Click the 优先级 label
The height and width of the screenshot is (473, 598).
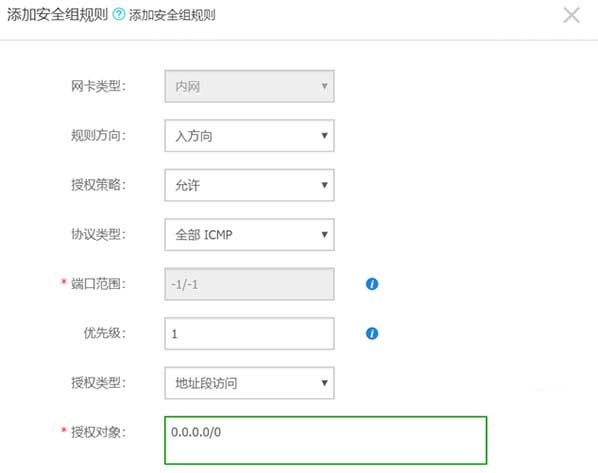[104, 333]
